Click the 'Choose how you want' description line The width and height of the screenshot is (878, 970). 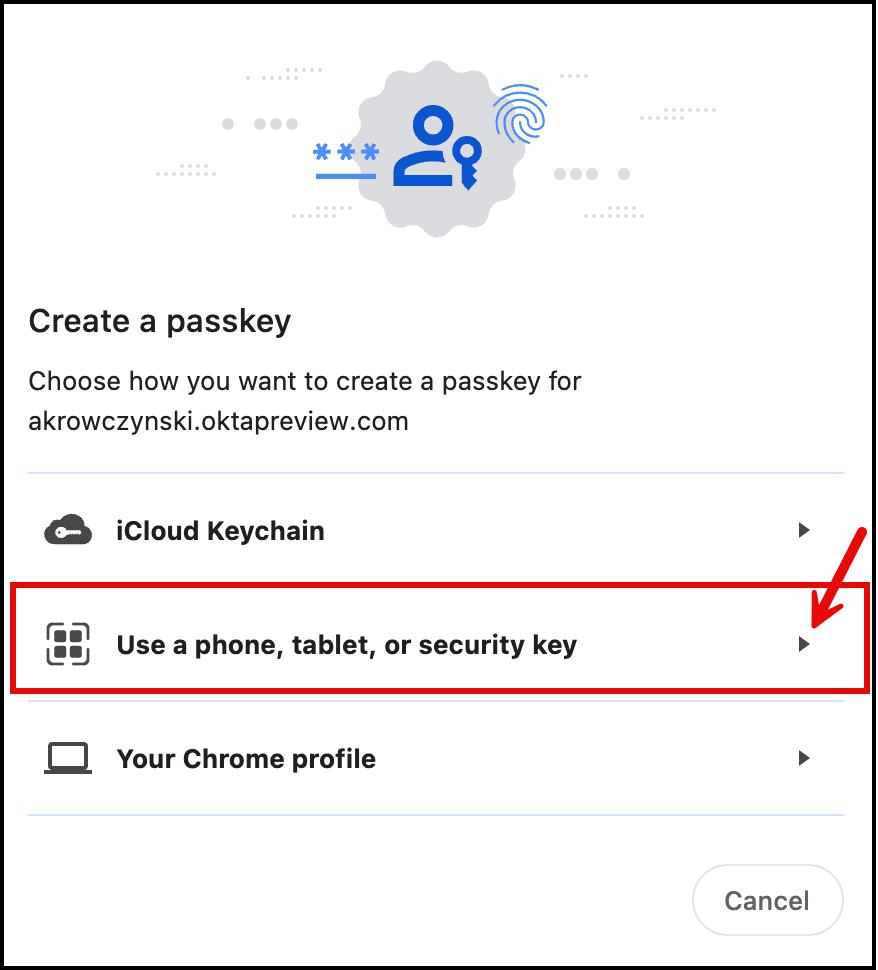[x=304, y=381]
